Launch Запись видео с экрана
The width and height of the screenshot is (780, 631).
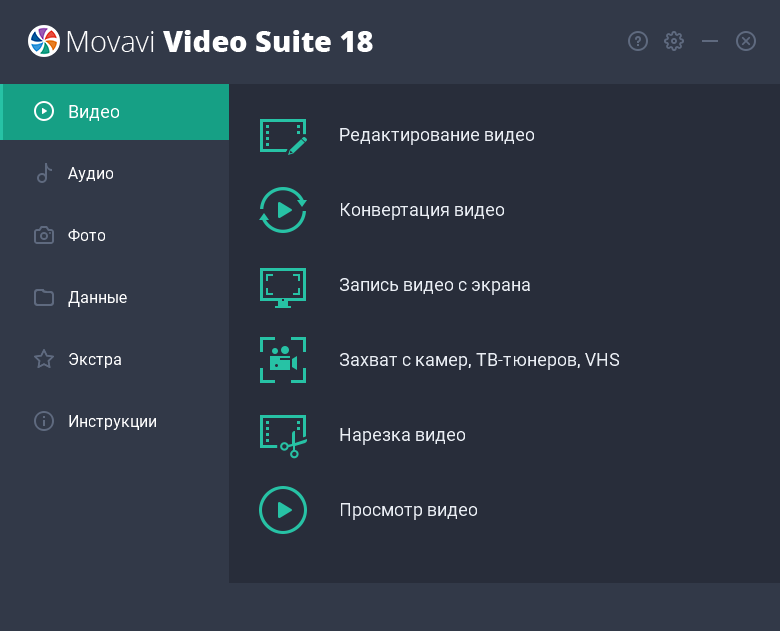click(435, 285)
